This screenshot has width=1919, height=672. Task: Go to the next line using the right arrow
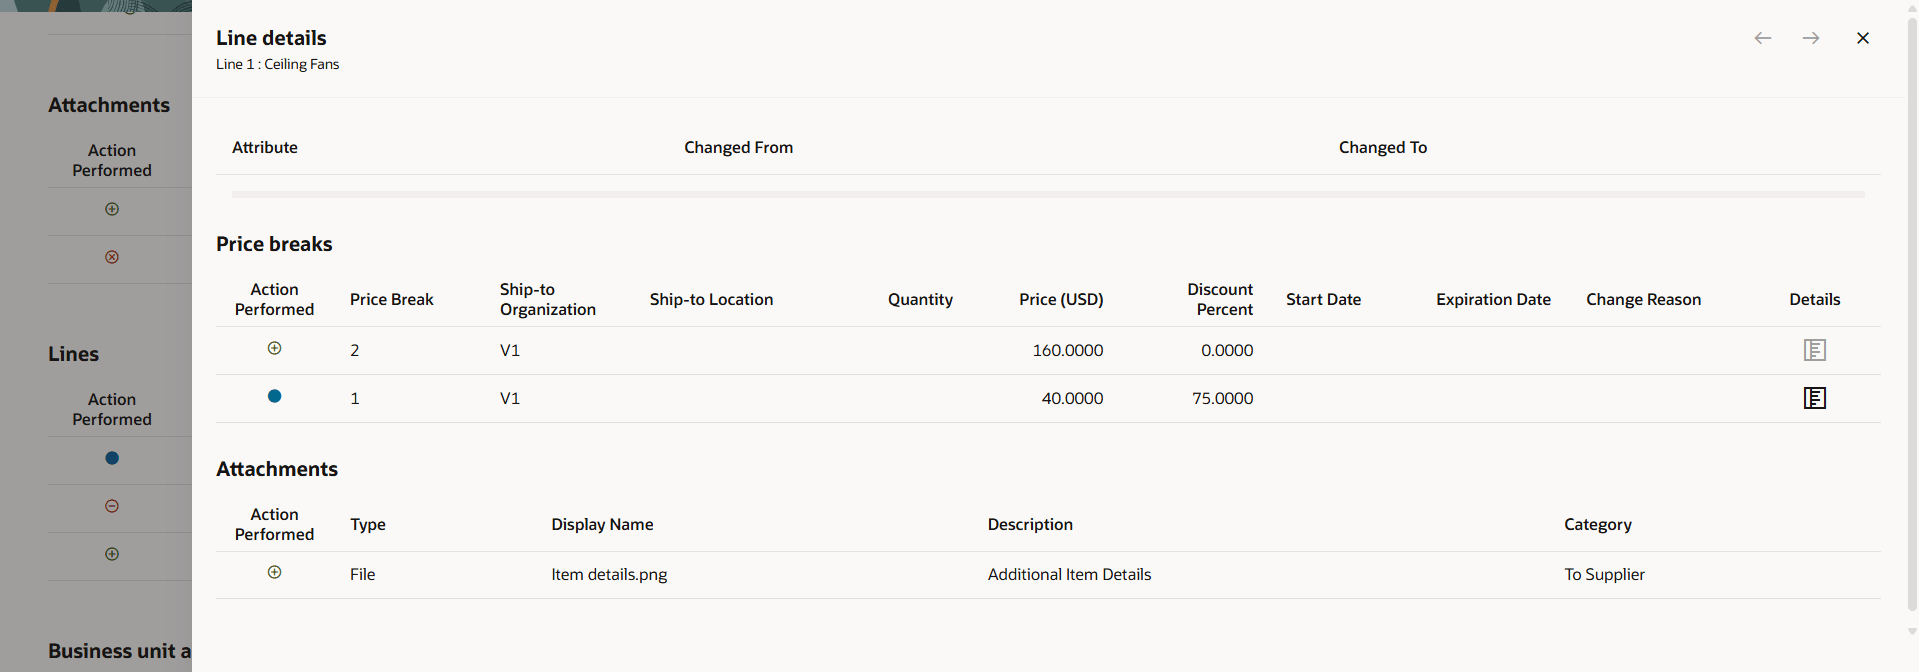click(x=1811, y=38)
